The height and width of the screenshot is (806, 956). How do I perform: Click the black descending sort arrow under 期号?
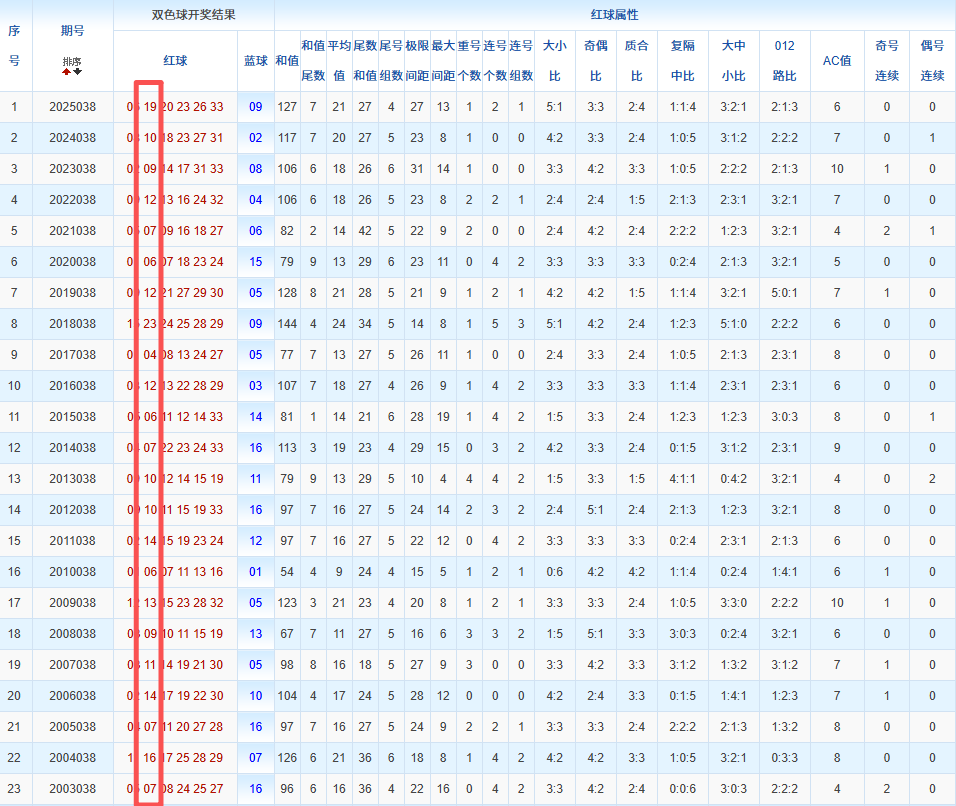pos(78,72)
